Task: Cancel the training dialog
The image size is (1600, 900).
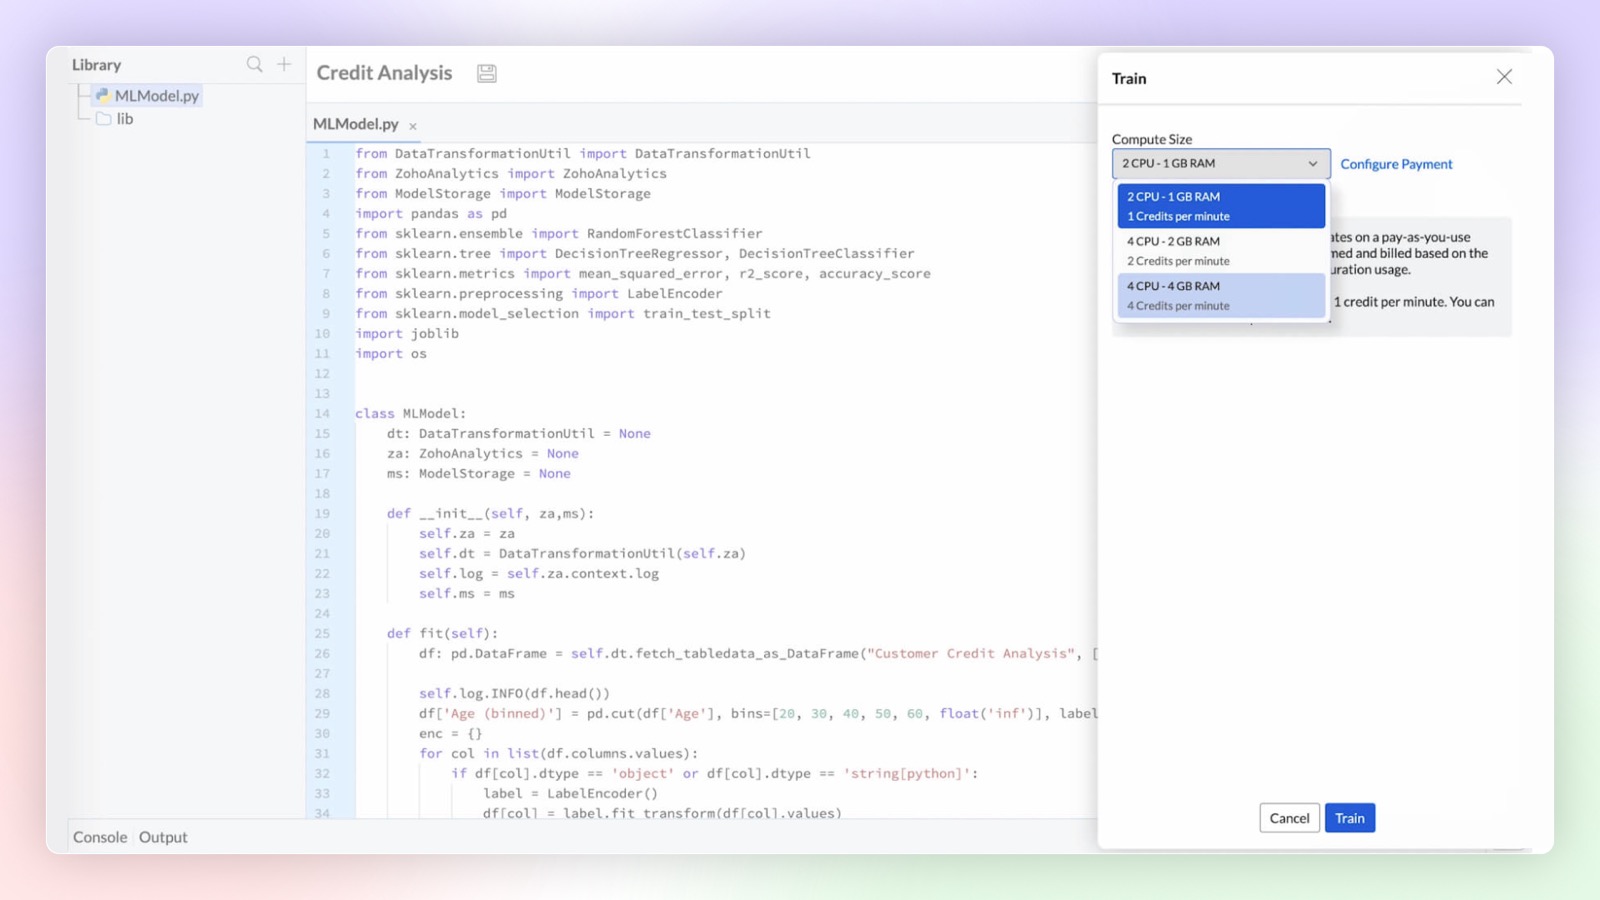Action: point(1289,818)
